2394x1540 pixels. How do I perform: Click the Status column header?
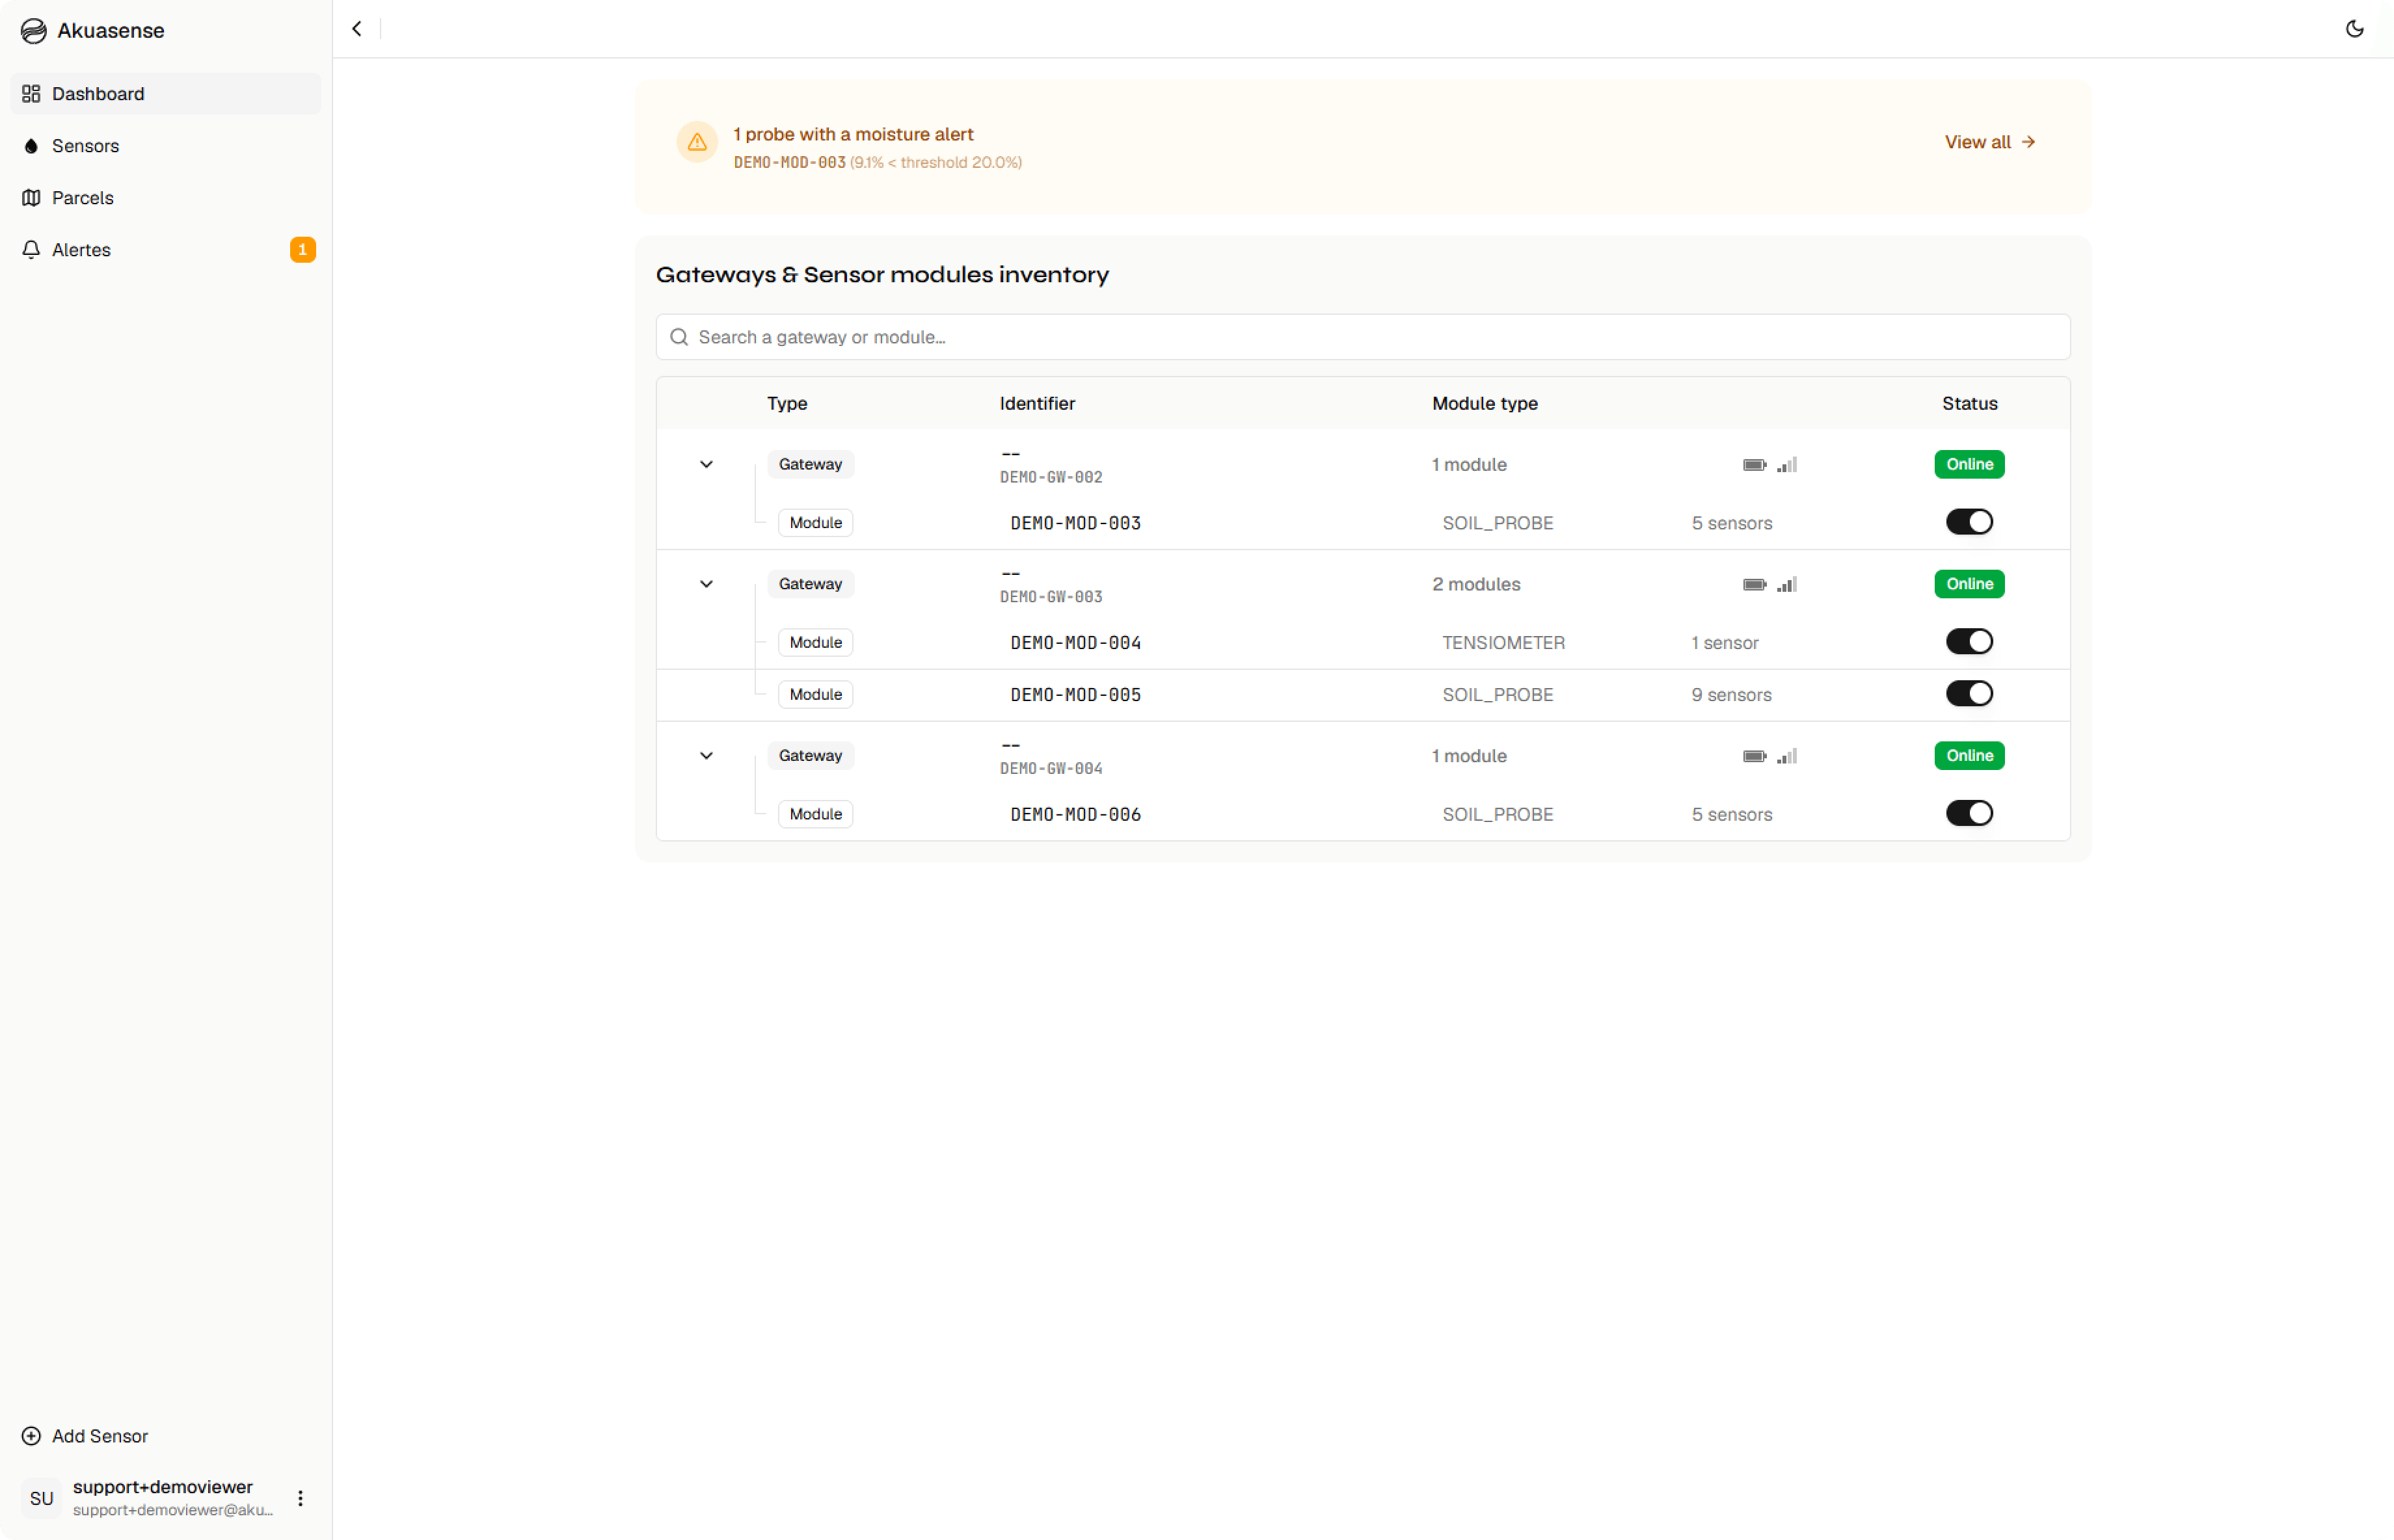[1969, 403]
